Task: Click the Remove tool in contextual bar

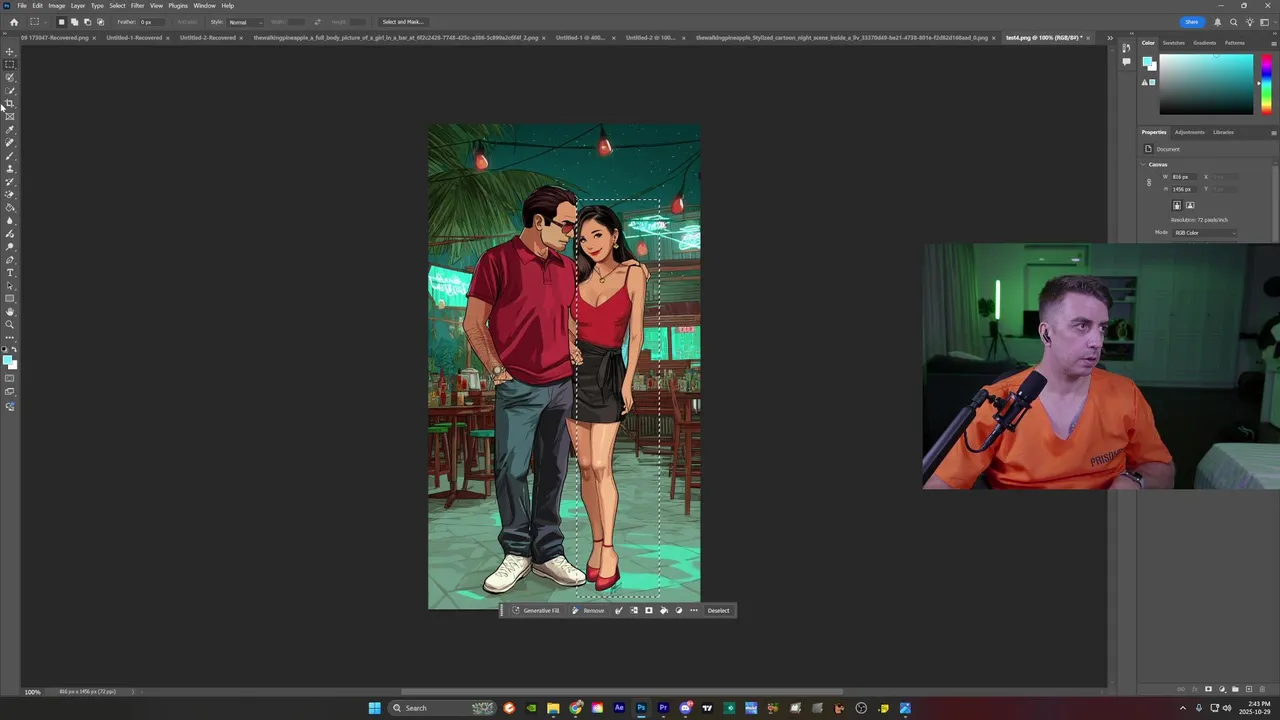Action: point(588,610)
